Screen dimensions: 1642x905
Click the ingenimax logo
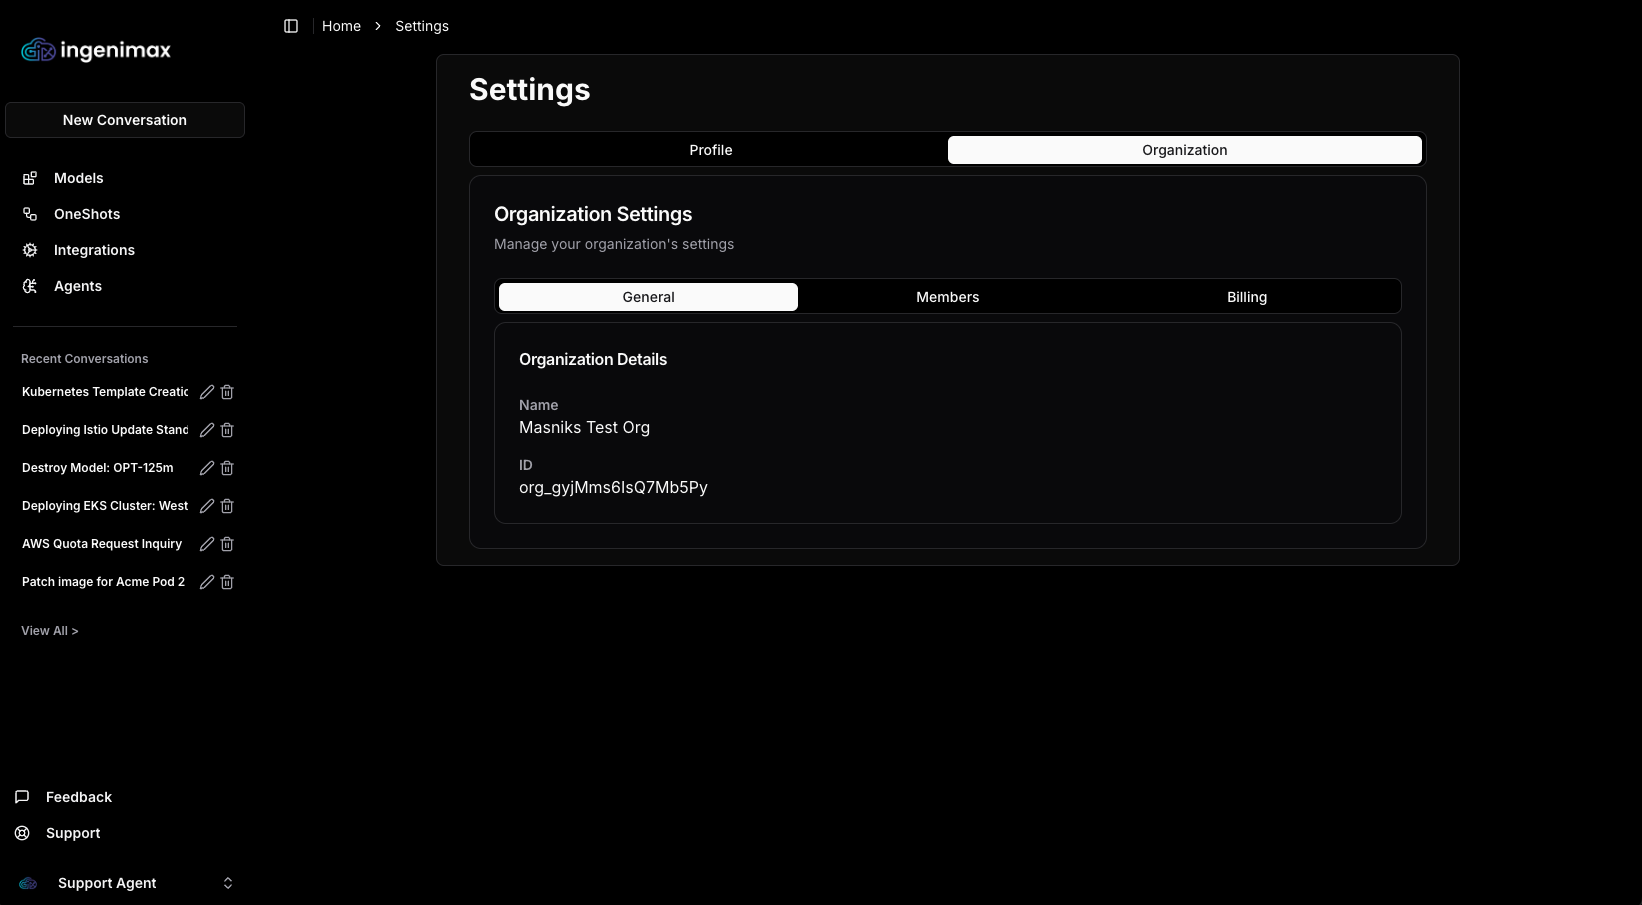96,50
